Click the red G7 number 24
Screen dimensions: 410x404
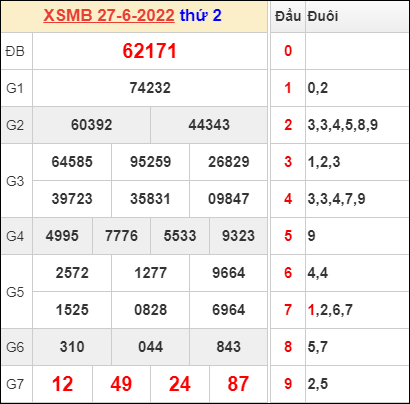click(x=180, y=384)
